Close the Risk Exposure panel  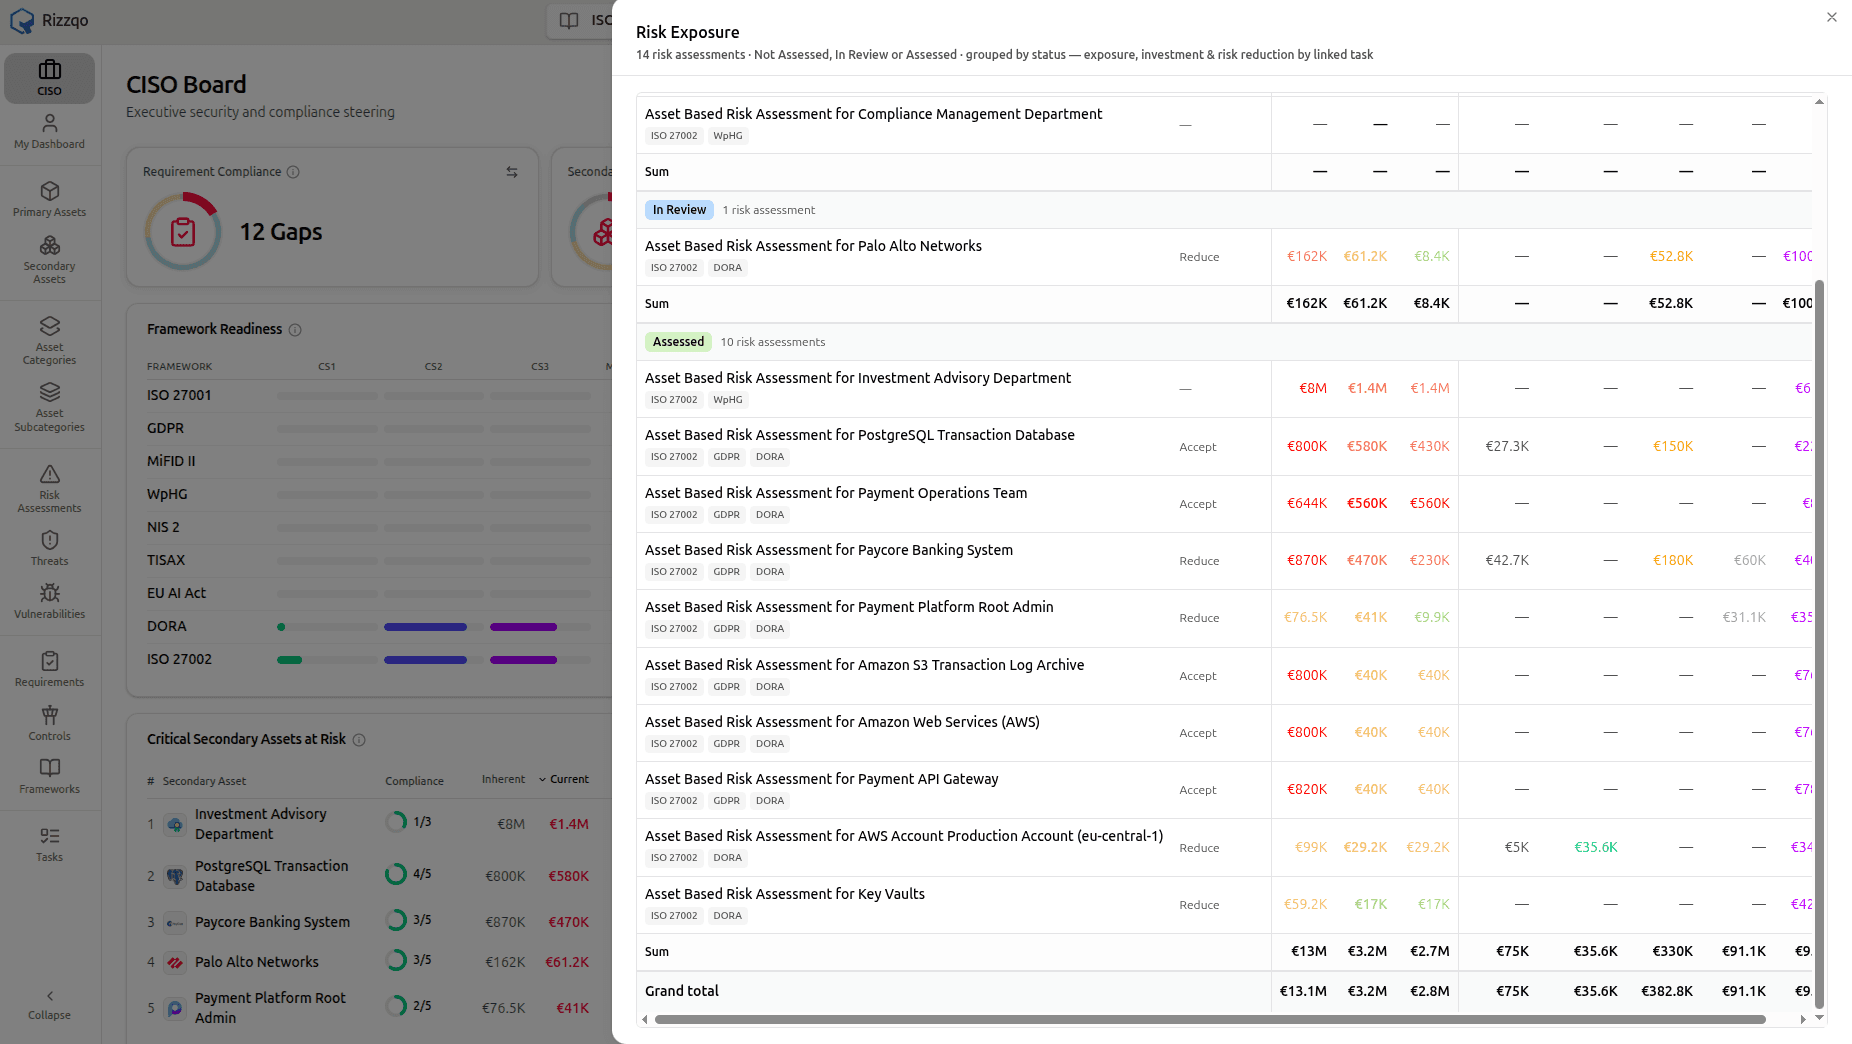coord(1831,17)
